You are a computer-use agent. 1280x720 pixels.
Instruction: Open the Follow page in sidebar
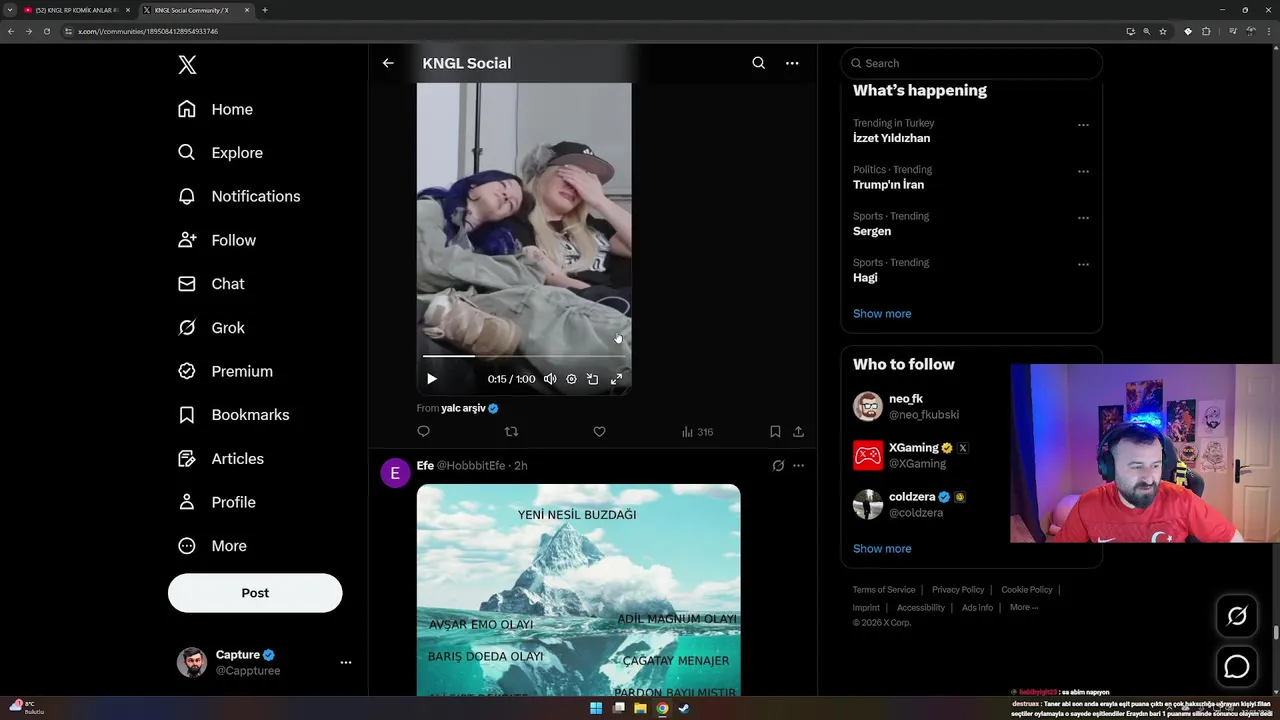click(x=216, y=240)
